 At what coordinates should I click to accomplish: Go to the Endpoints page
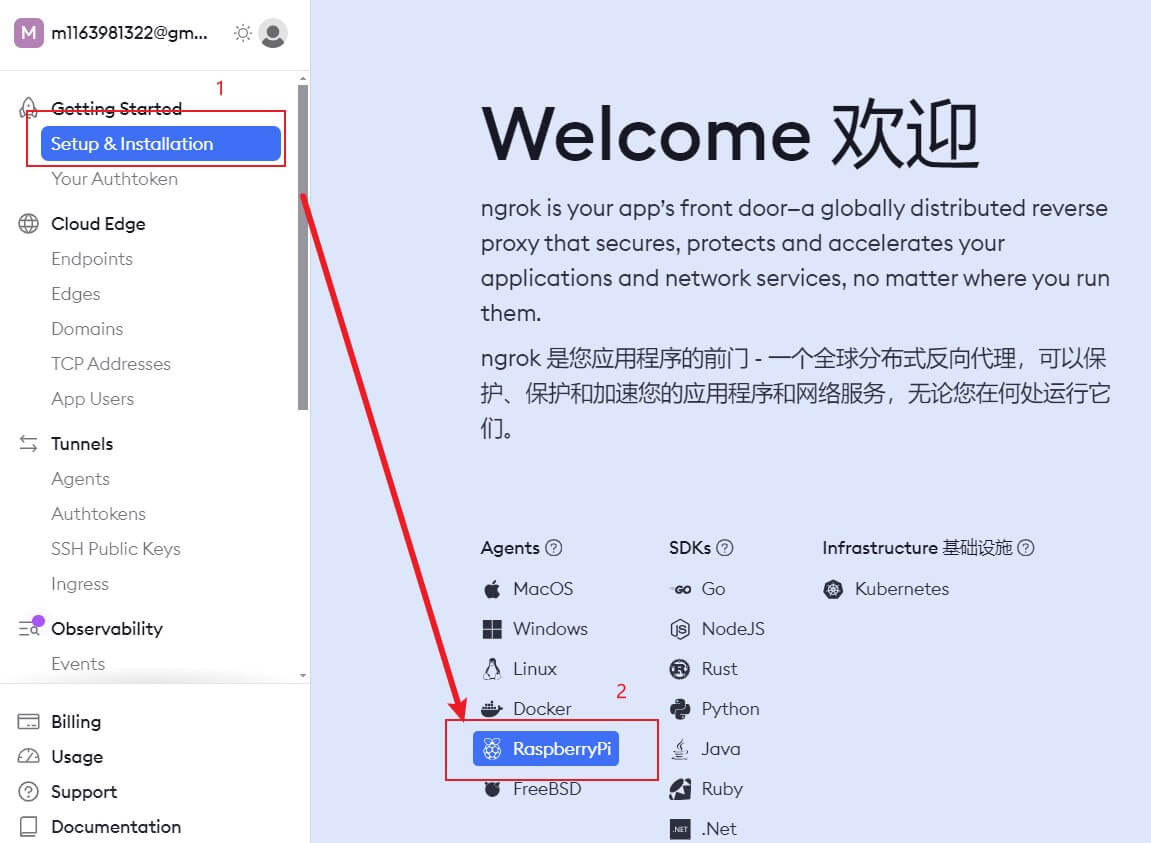click(x=92, y=259)
